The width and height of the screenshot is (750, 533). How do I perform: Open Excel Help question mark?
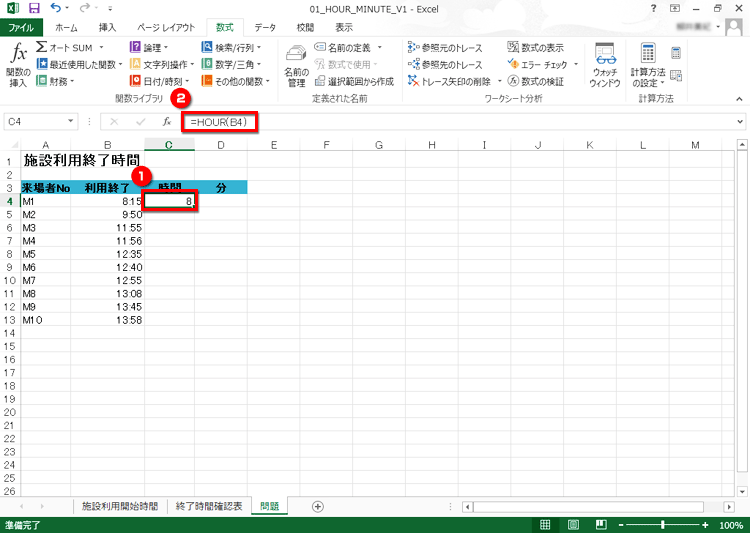click(653, 8)
